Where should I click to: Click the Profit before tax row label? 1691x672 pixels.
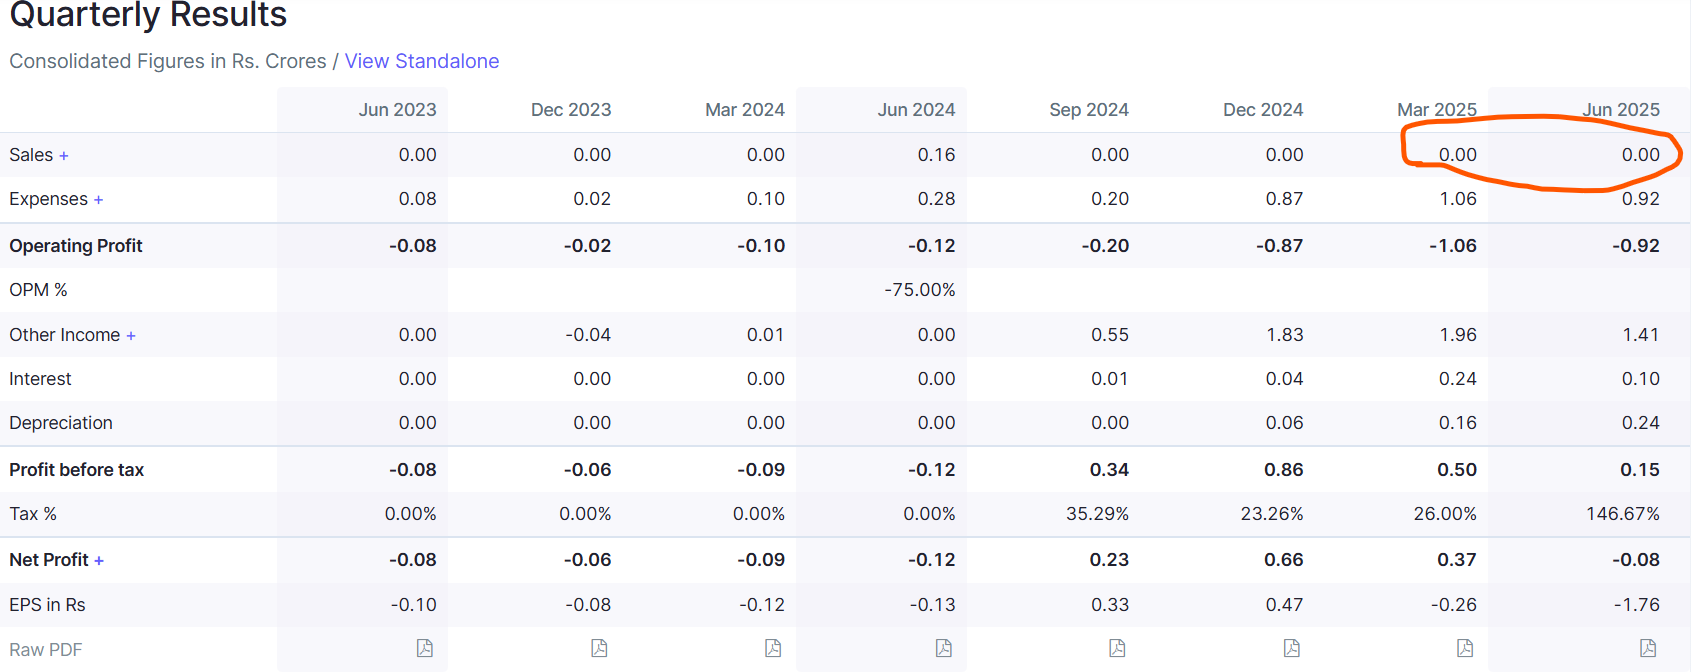pos(77,470)
